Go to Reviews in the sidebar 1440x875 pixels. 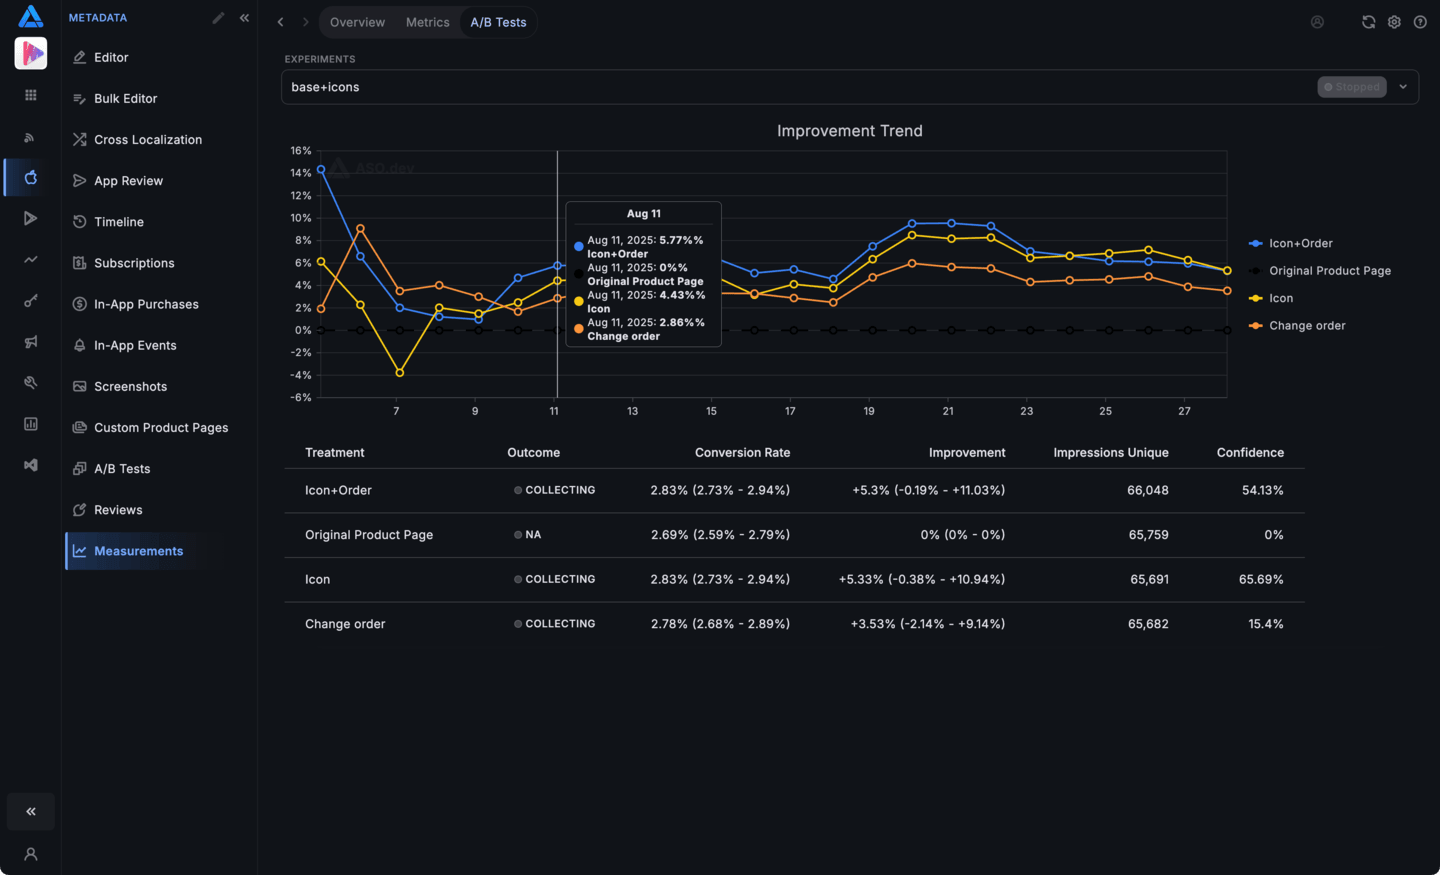158,510
